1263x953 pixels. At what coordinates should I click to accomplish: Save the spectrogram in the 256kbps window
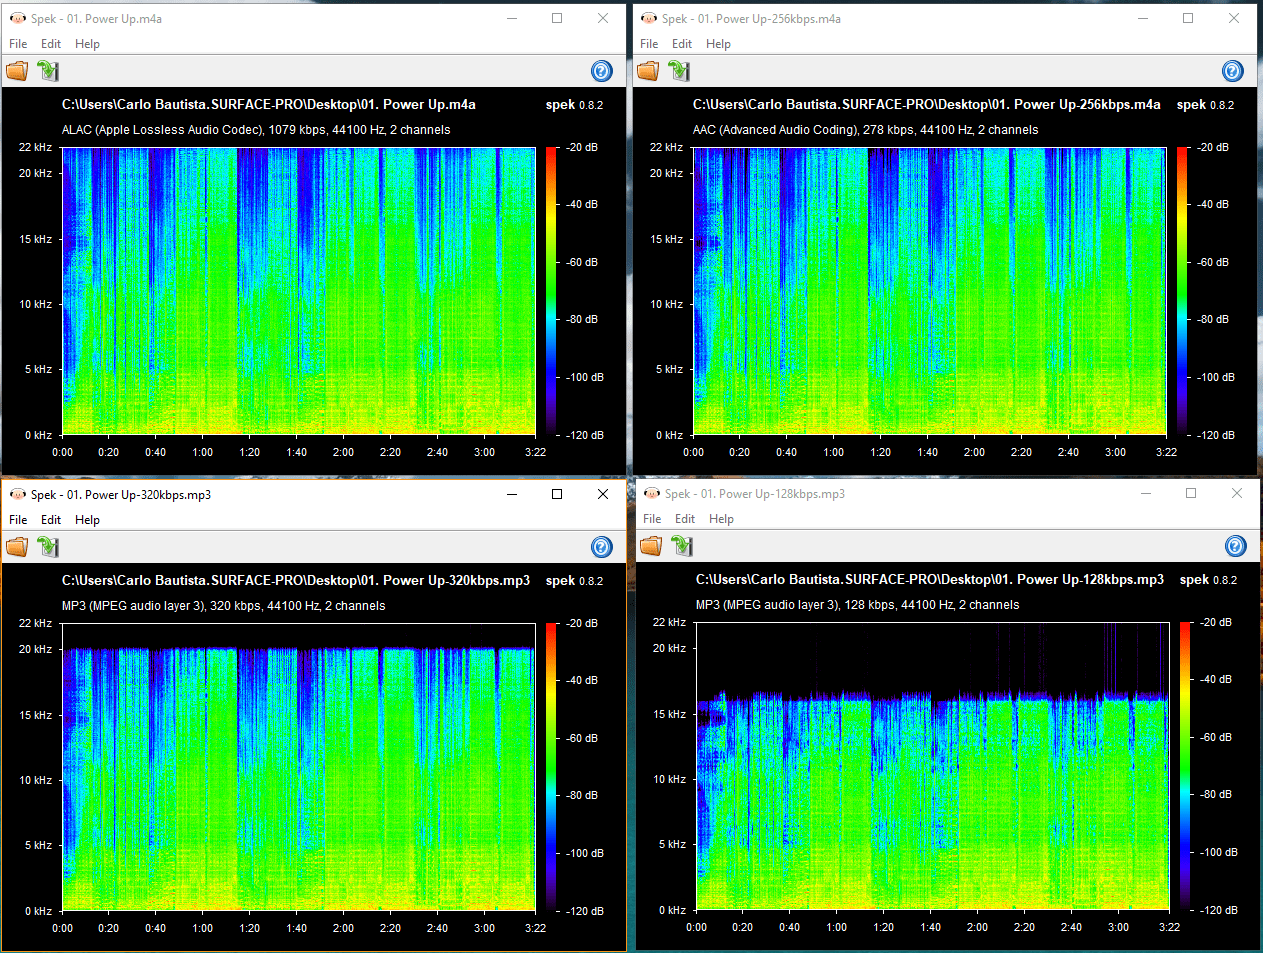678,71
